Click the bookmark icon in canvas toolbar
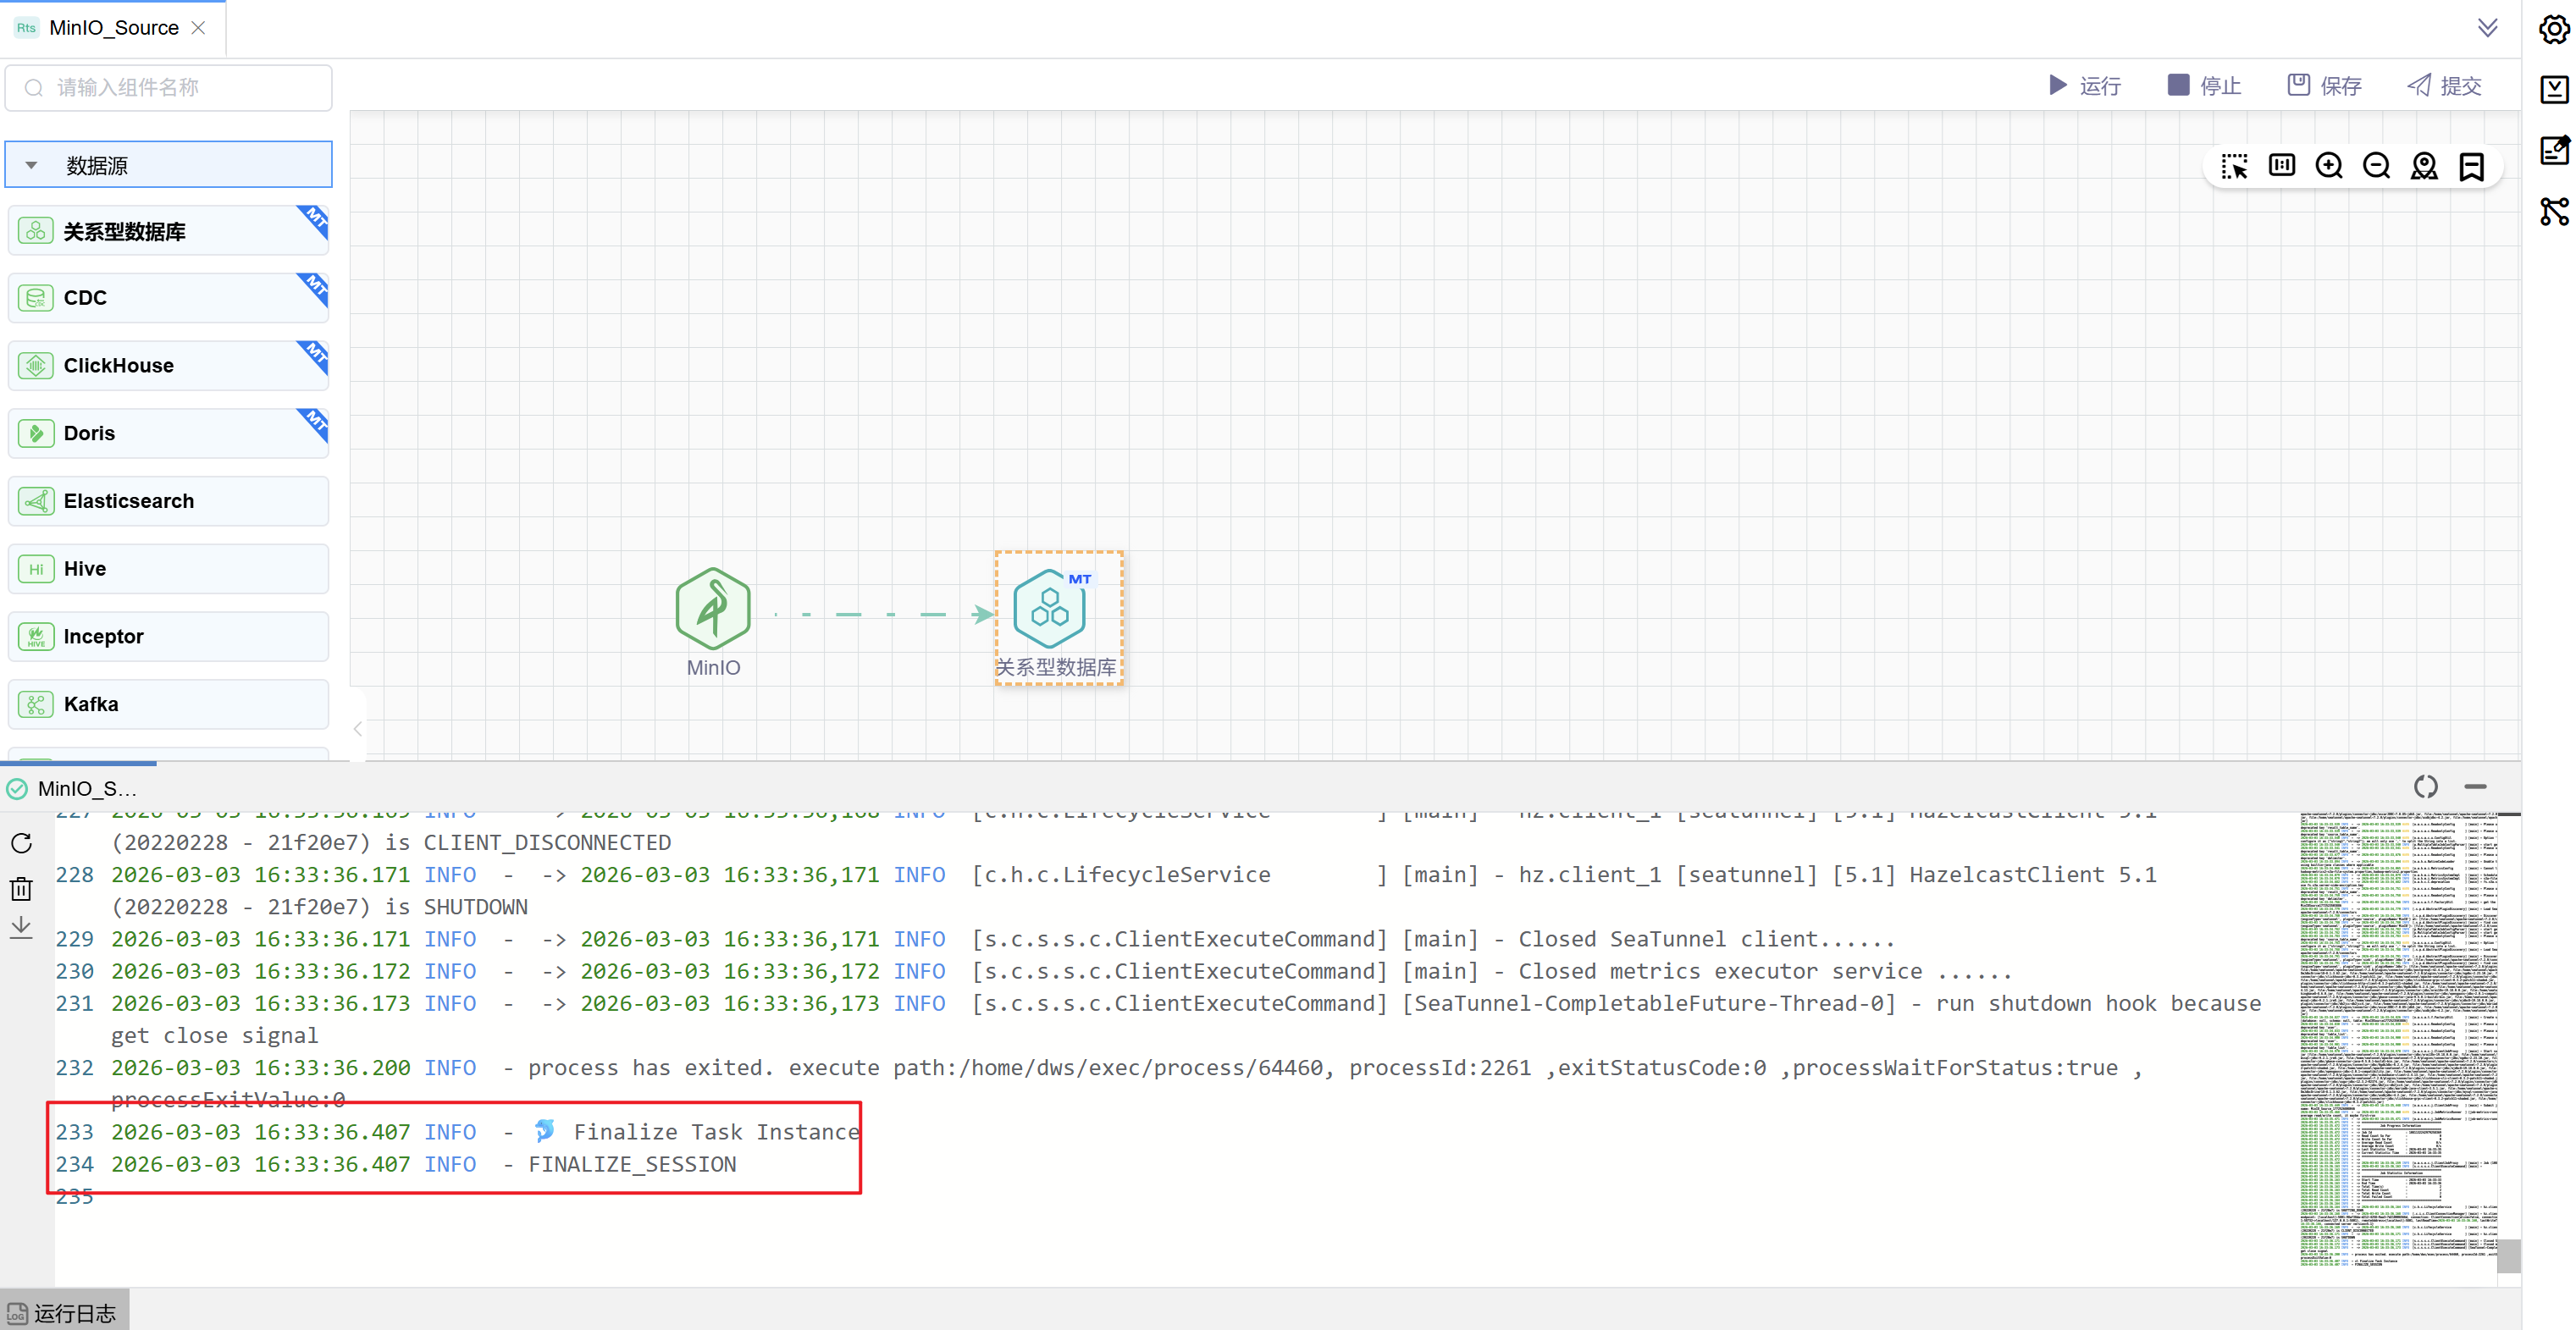Viewport: 2576px width, 1330px height. pyautogui.click(x=2471, y=166)
